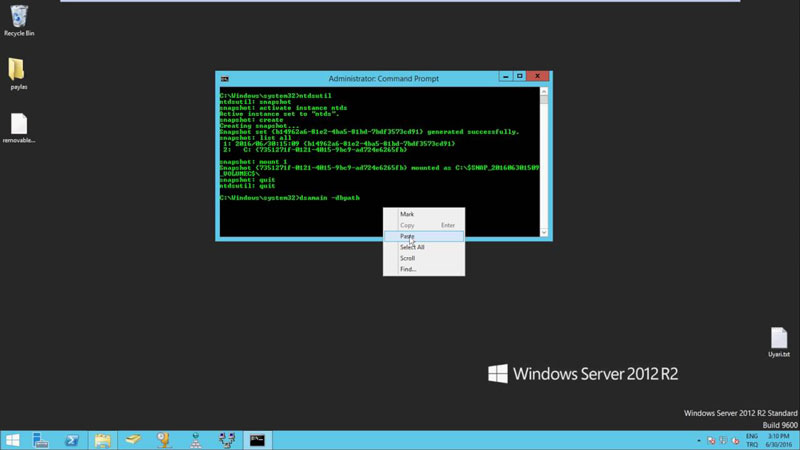800x450 pixels.
Task: Click the third tray icon with red badge
Action: coord(735,441)
